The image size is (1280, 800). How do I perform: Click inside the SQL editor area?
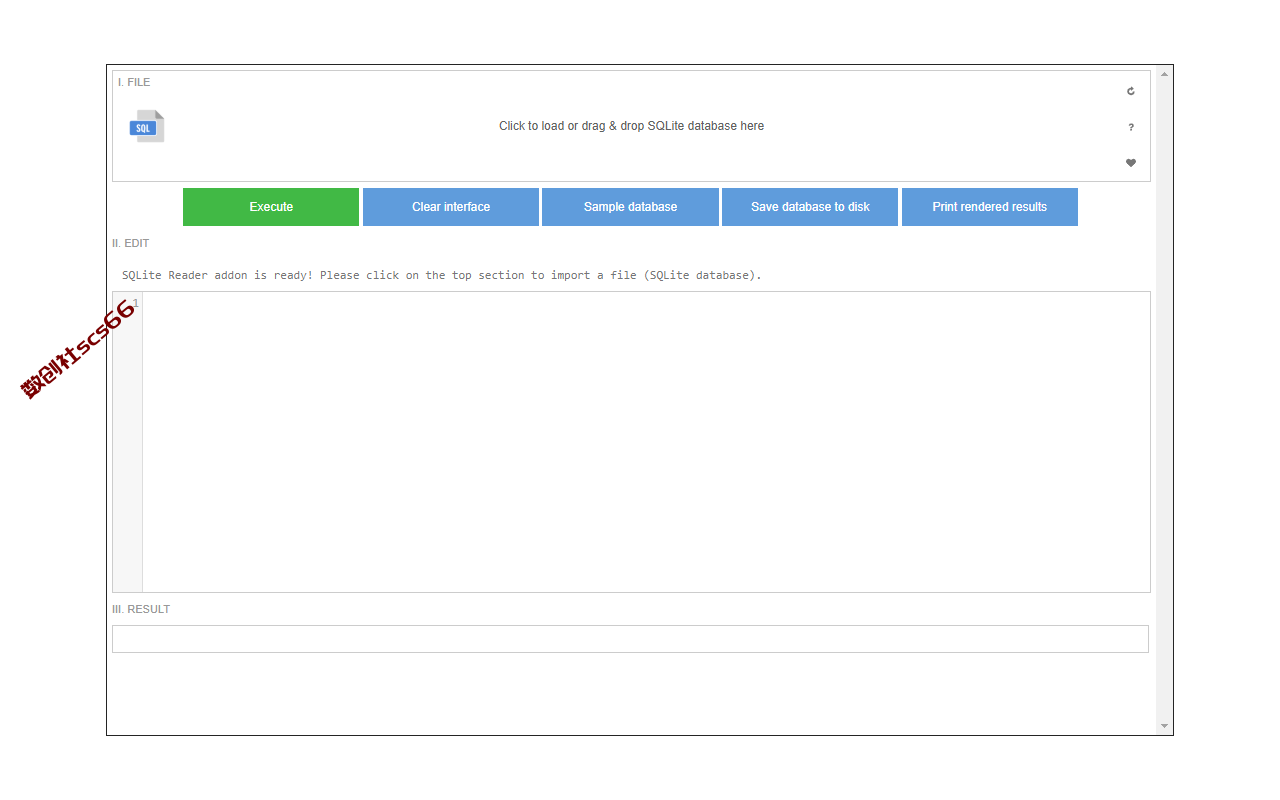point(646,442)
